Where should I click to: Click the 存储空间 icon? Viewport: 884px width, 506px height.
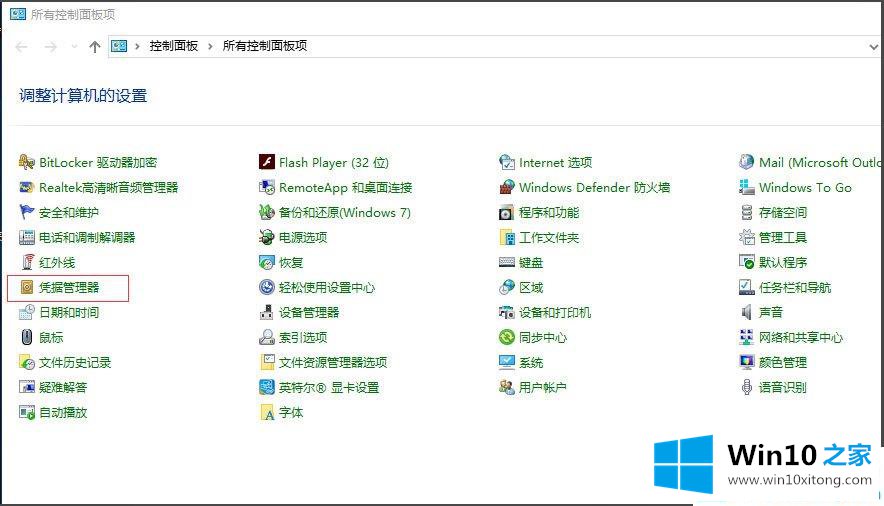coord(746,212)
